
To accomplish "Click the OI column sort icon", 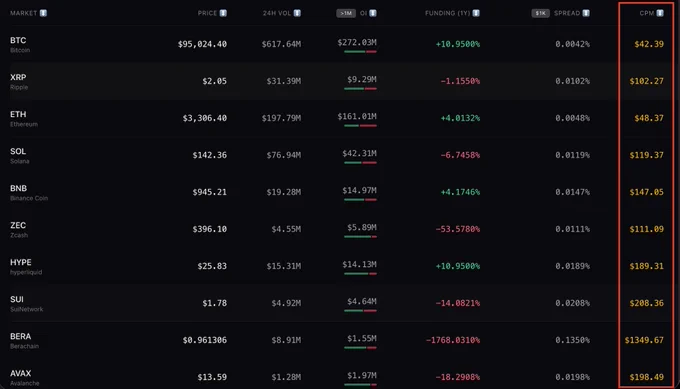I will [x=373, y=13].
